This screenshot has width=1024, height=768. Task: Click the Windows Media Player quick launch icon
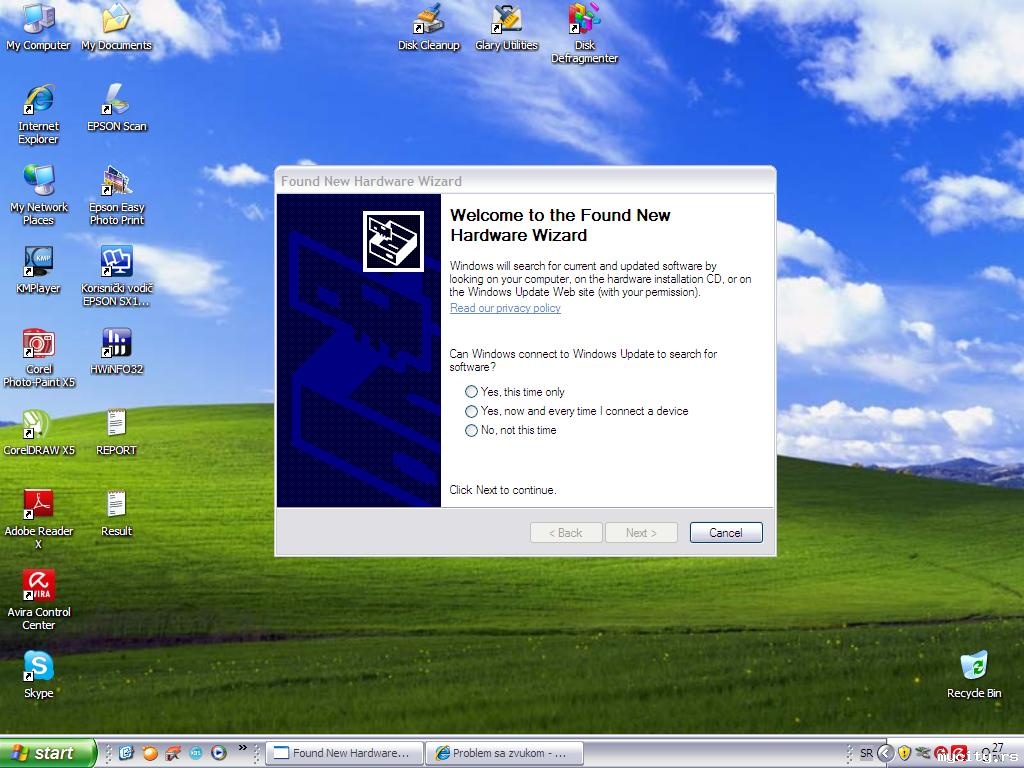click(x=219, y=753)
